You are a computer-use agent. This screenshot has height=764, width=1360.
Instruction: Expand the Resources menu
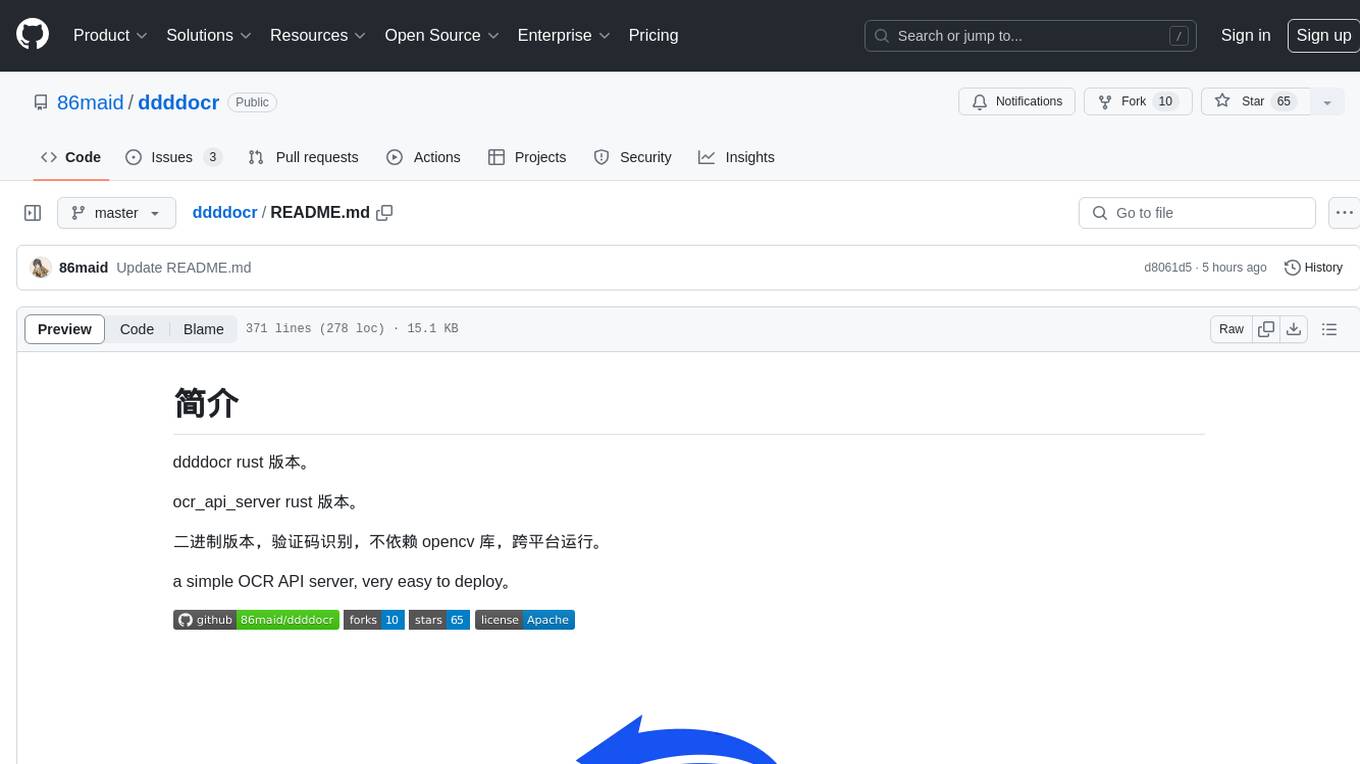click(x=318, y=35)
